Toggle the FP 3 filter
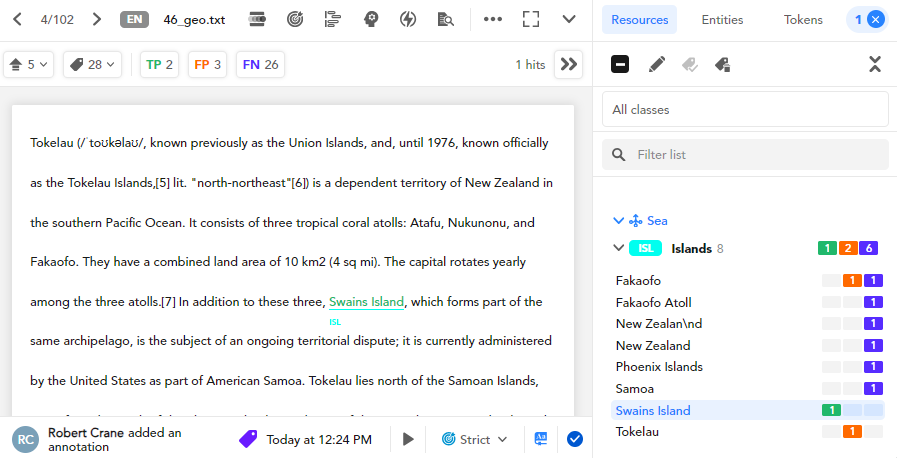Image resolution: width=897 pixels, height=458 pixels. click(208, 64)
